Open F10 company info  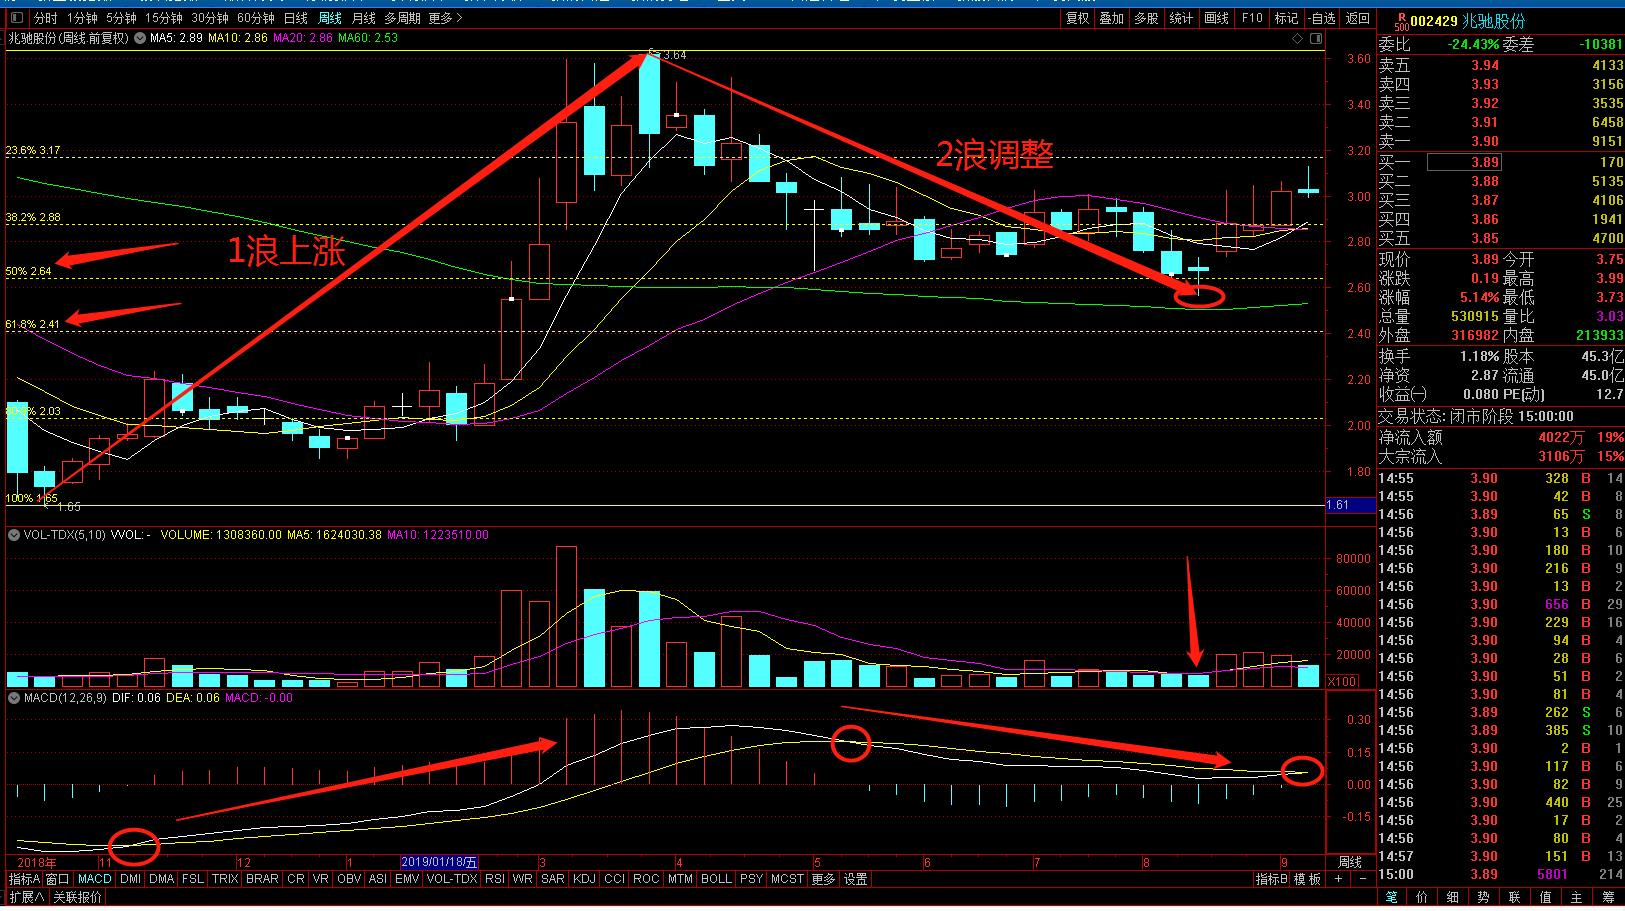(1252, 18)
